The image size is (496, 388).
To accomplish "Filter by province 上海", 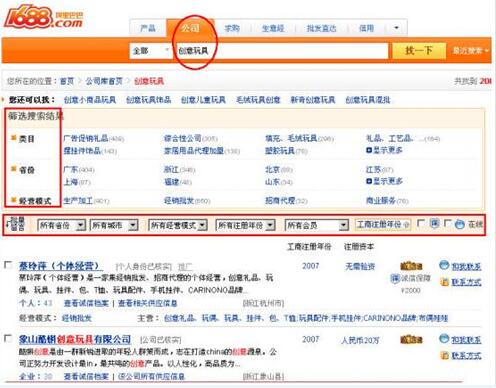I will click(x=71, y=182).
